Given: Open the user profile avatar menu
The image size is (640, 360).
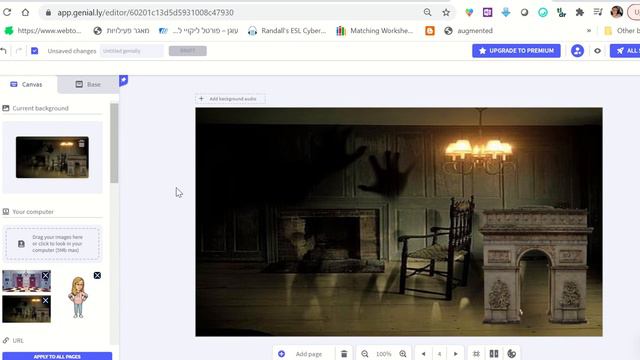Looking at the screenshot, I should [577, 51].
